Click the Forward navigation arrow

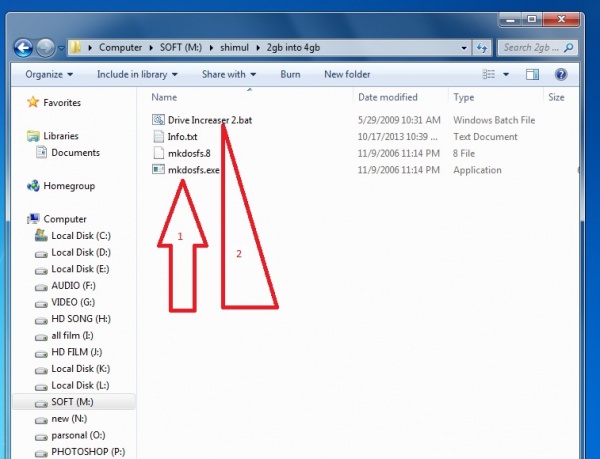[x=46, y=48]
